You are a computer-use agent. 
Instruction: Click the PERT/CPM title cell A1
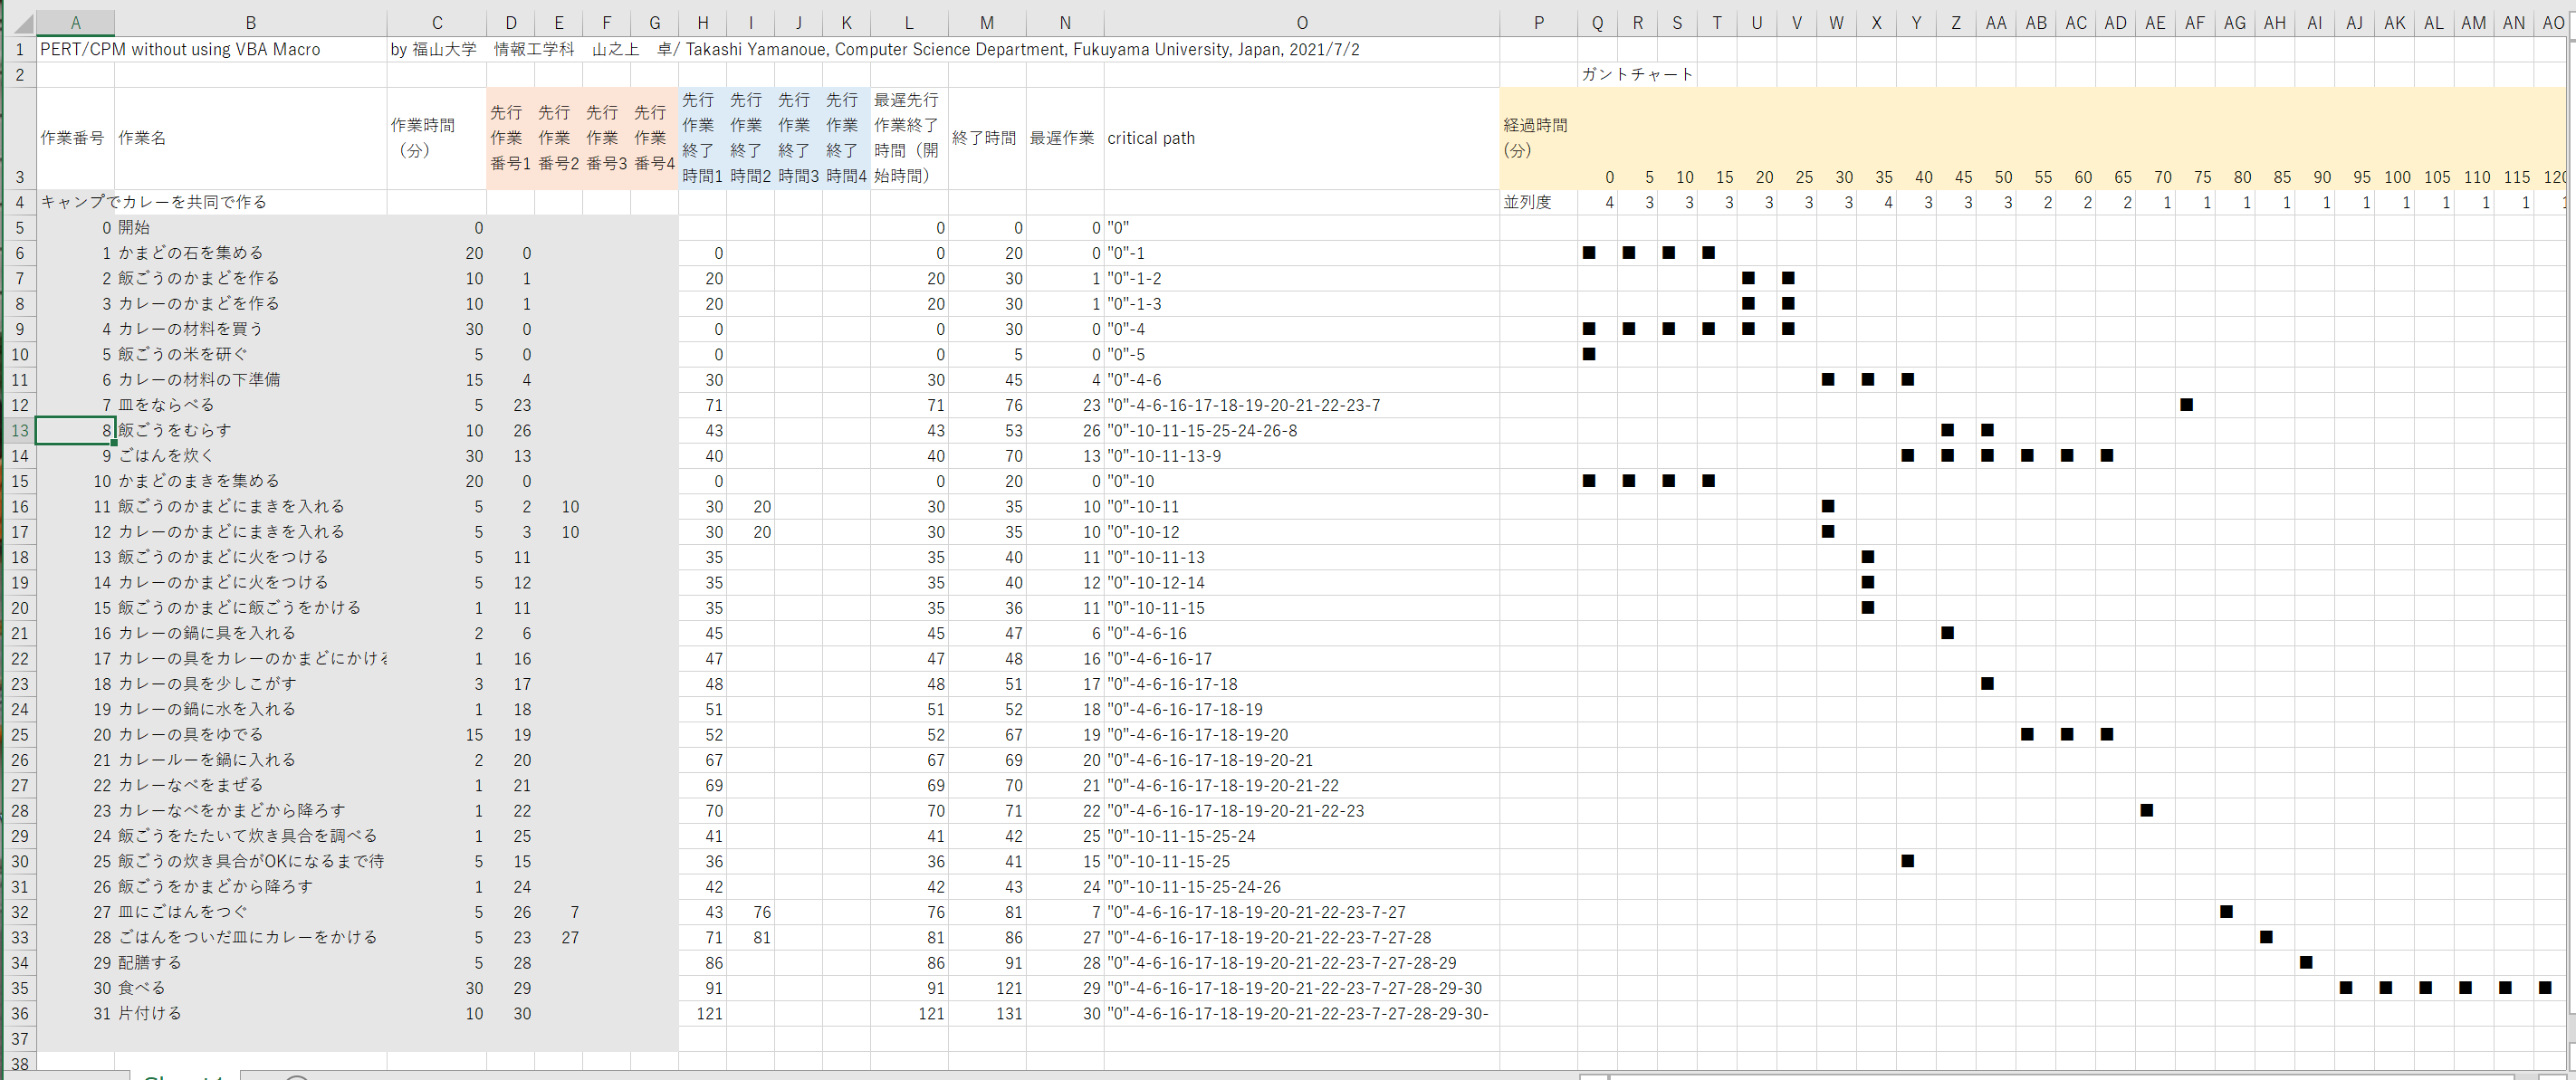point(75,49)
